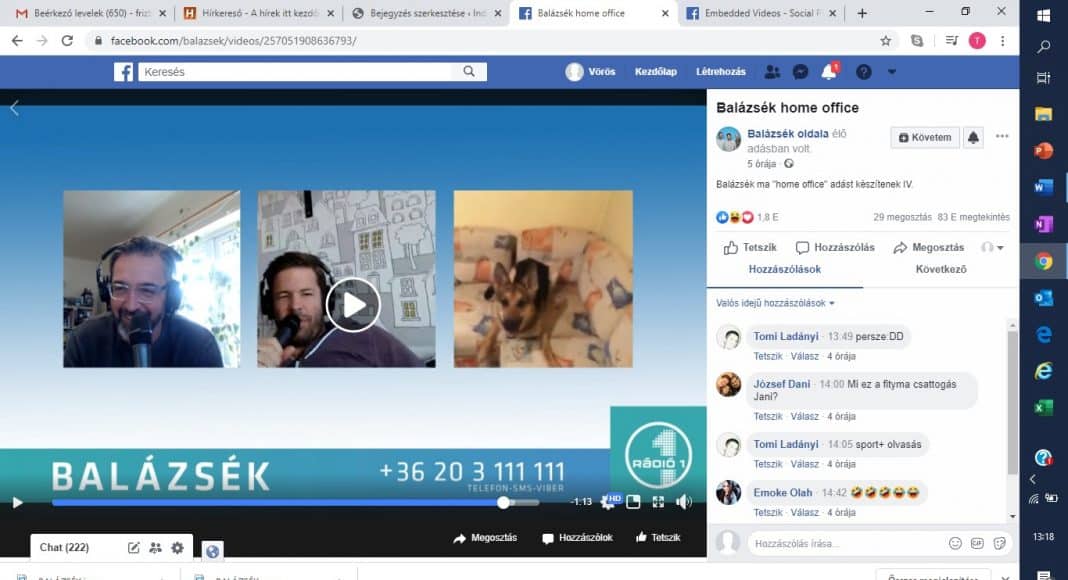This screenshot has height=580, width=1068.
Task: Toggle page notifications bell next to Követem
Action: point(973,138)
